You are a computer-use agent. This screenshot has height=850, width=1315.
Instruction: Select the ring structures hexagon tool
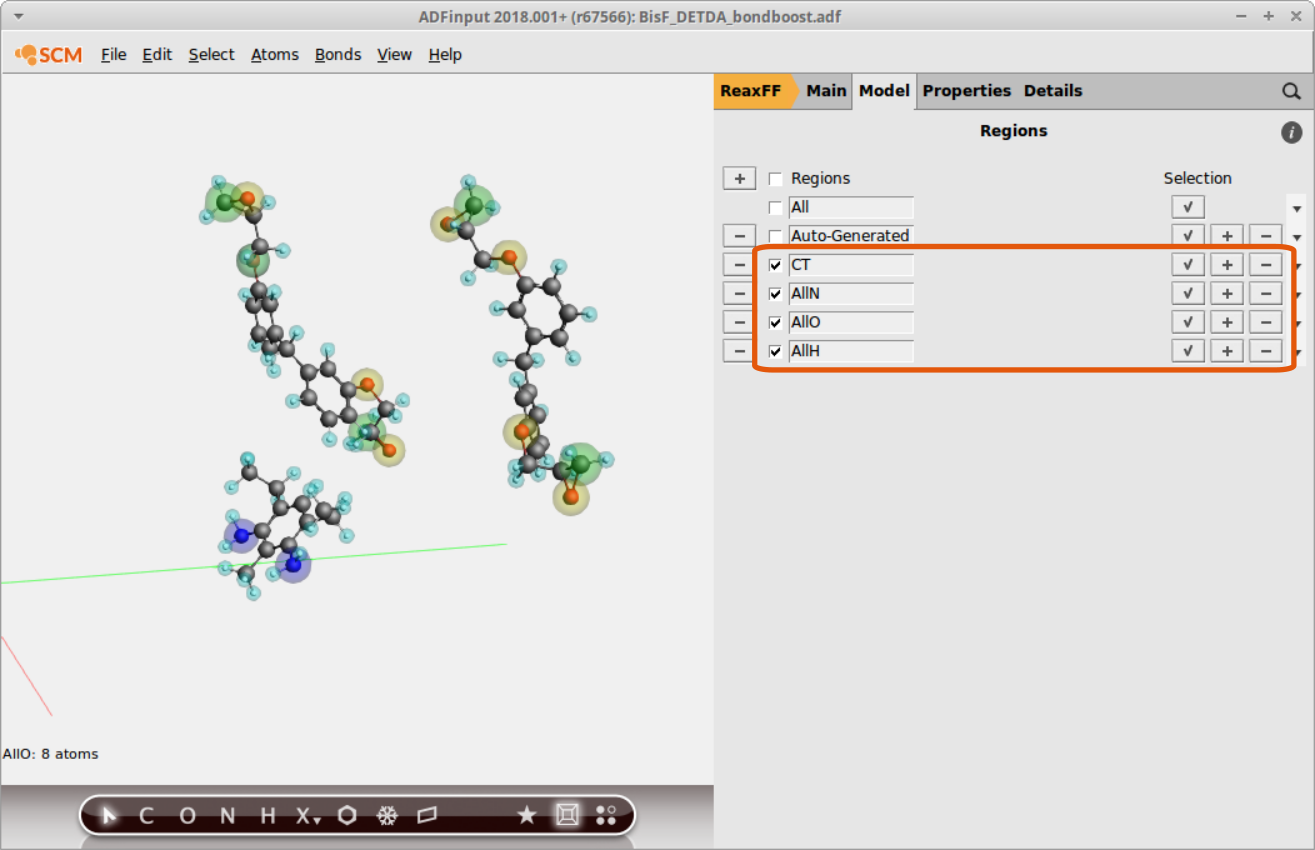(347, 816)
